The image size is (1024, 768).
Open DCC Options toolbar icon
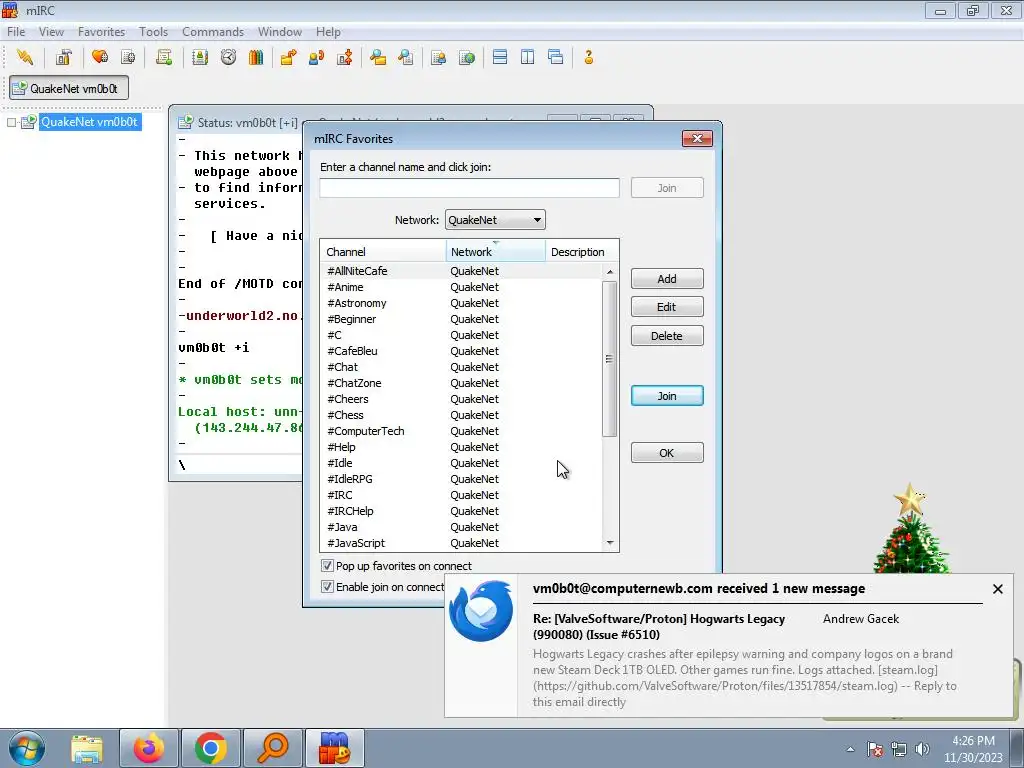click(345, 57)
